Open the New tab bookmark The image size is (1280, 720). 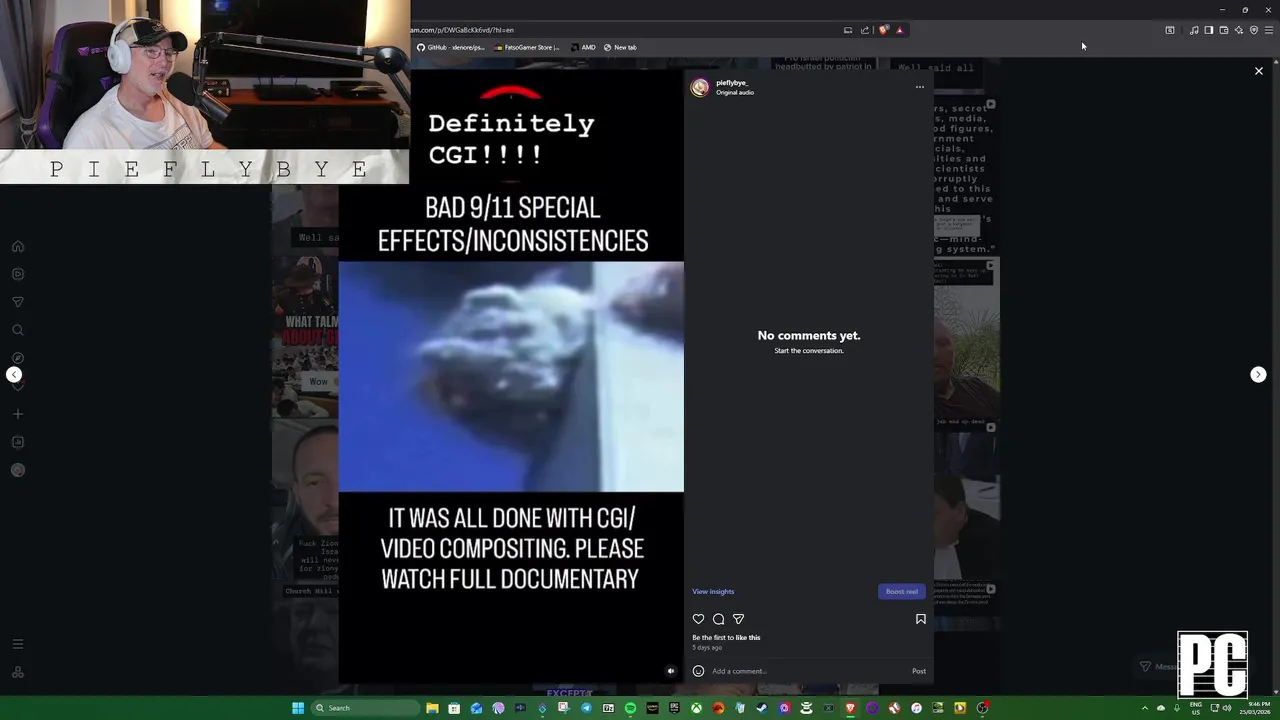point(620,47)
